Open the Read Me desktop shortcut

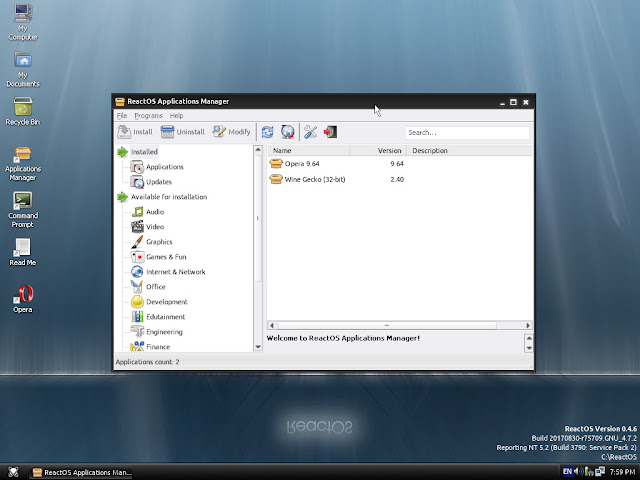click(23, 252)
